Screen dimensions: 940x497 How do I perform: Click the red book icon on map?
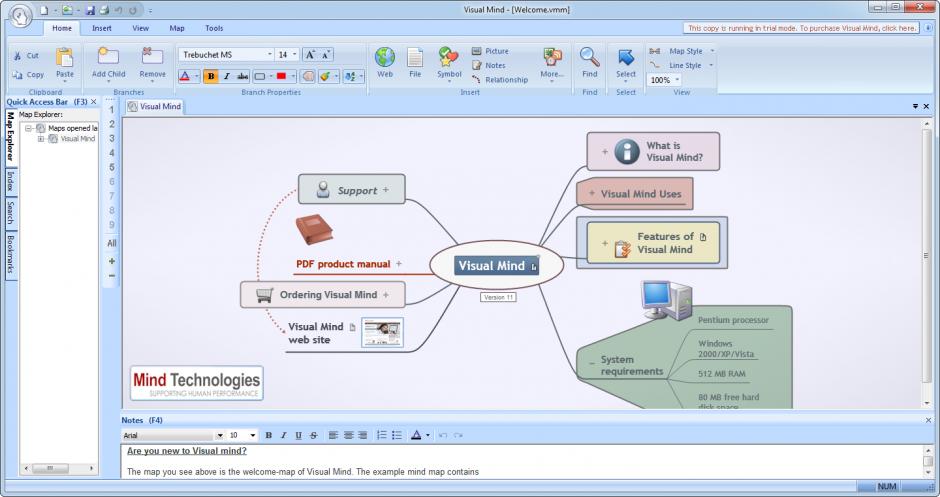click(314, 230)
